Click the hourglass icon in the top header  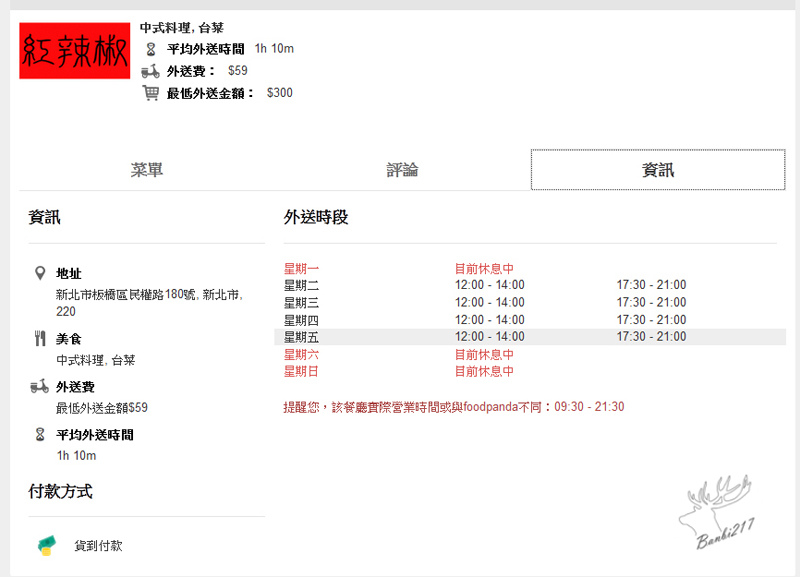coord(151,49)
